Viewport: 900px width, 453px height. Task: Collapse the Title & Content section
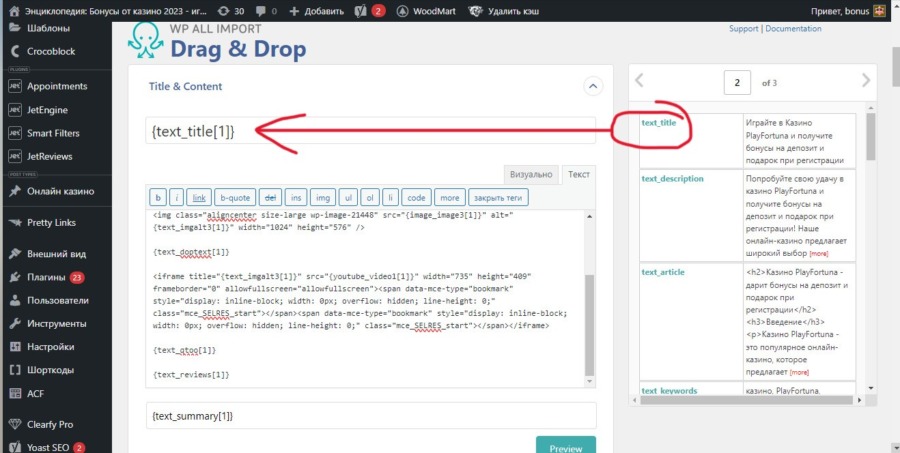(593, 87)
